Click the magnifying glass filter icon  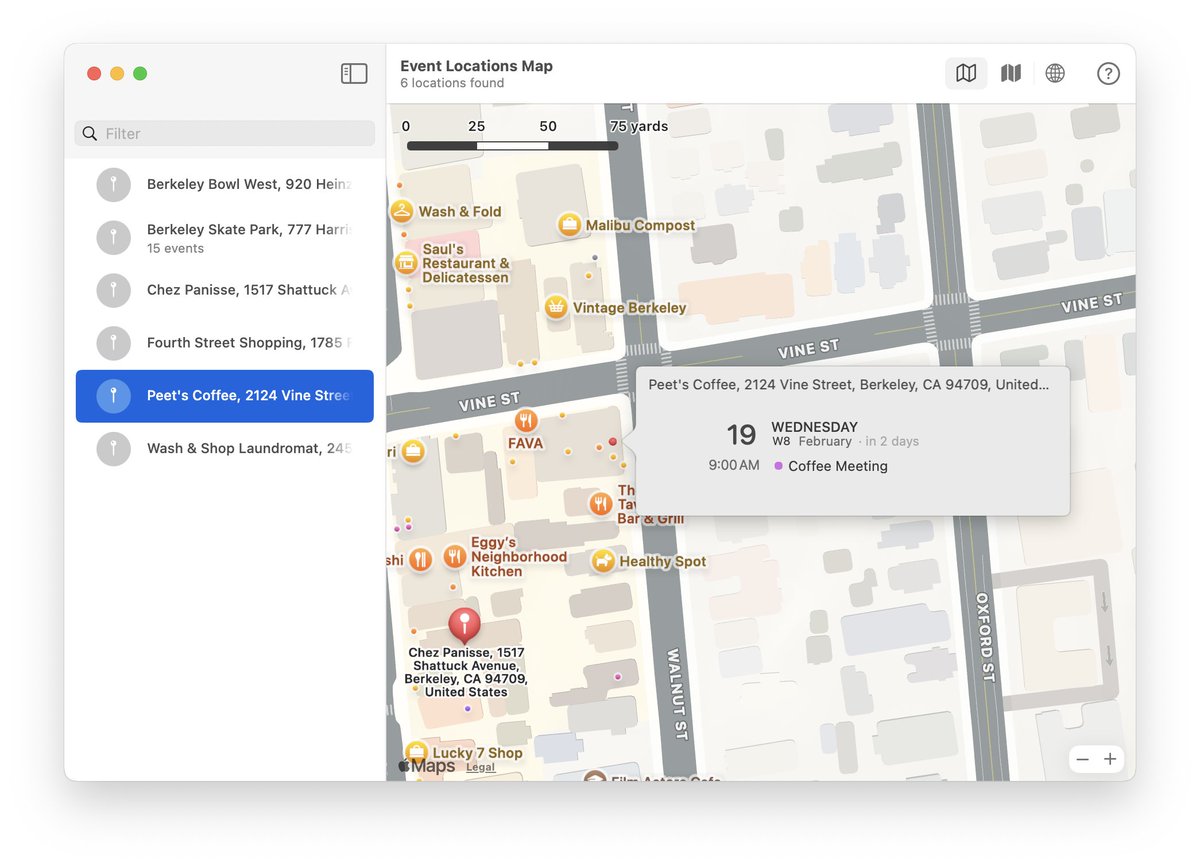[x=90, y=133]
